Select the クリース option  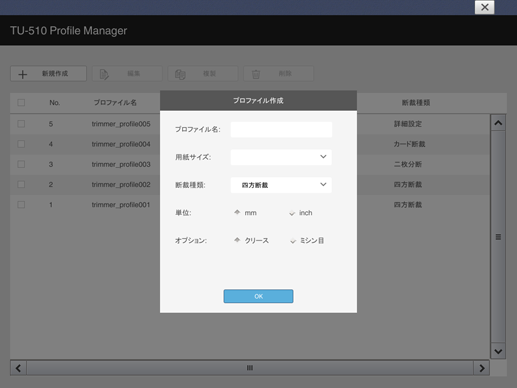pyautogui.click(x=237, y=240)
